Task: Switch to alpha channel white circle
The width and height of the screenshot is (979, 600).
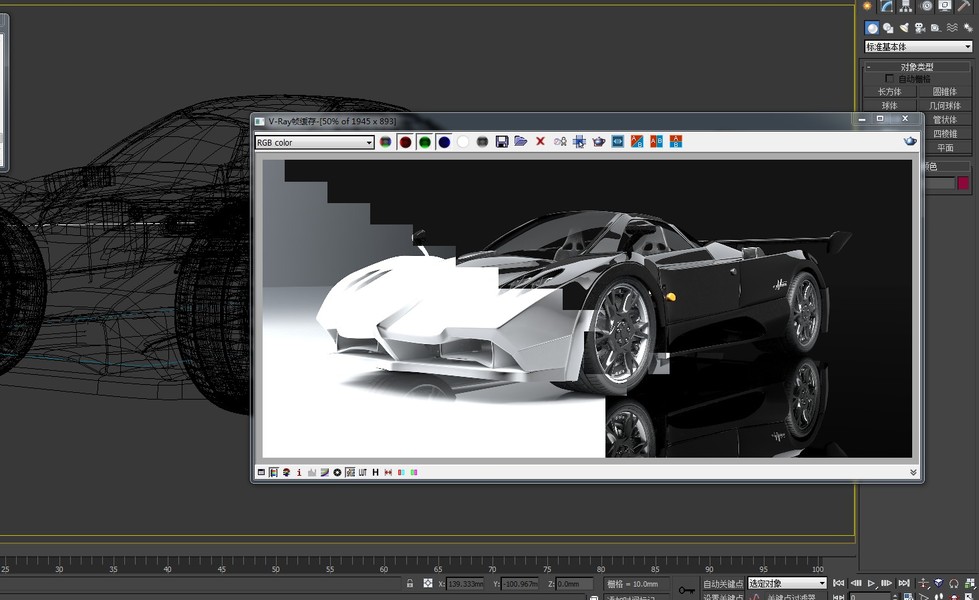Action: pos(463,142)
